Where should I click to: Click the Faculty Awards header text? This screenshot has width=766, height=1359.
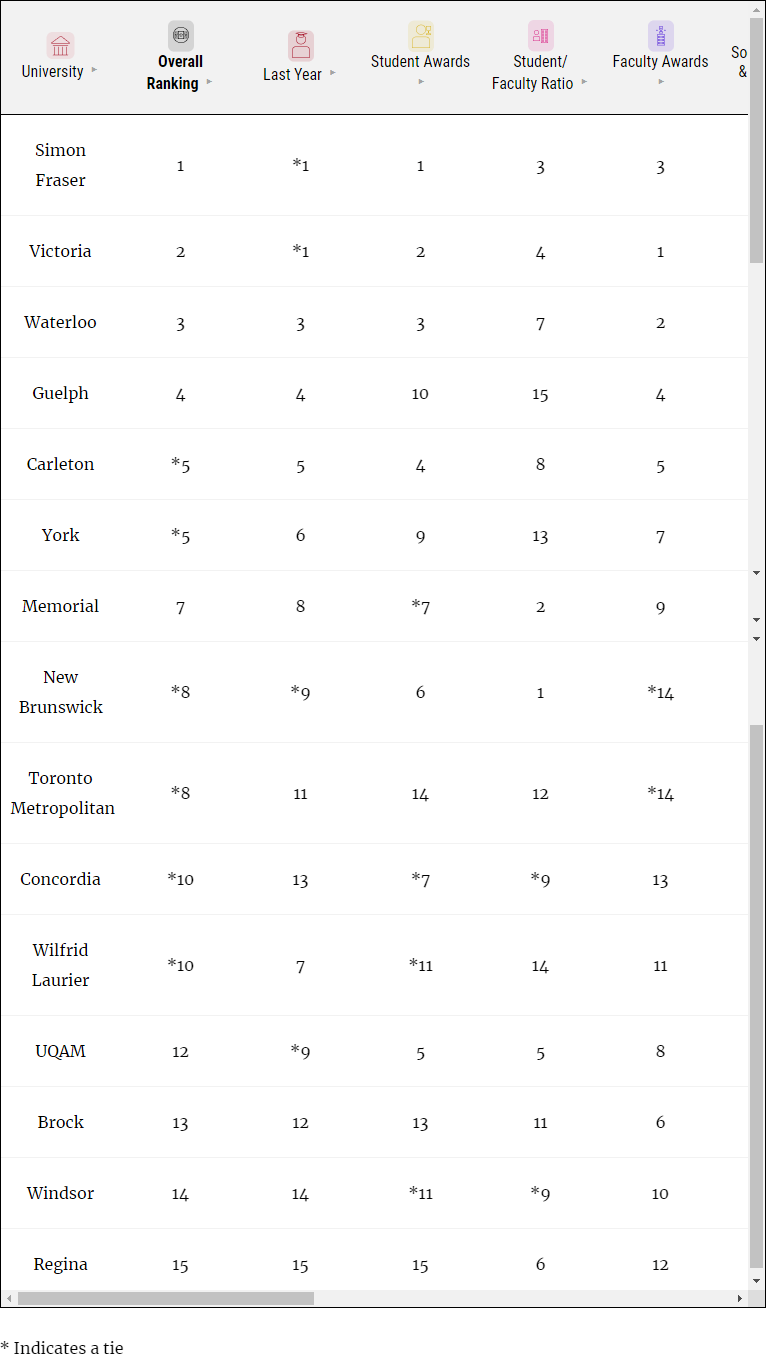pyautogui.click(x=660, y=62)
